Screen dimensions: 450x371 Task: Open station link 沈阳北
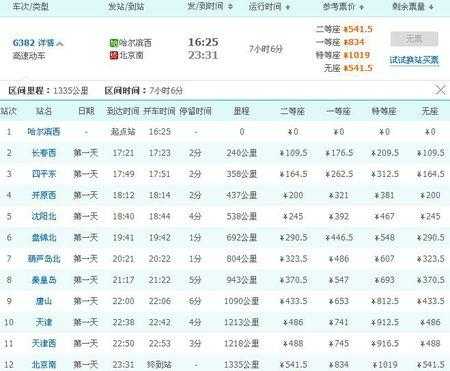pyautogui.click(x=44, y=216)
